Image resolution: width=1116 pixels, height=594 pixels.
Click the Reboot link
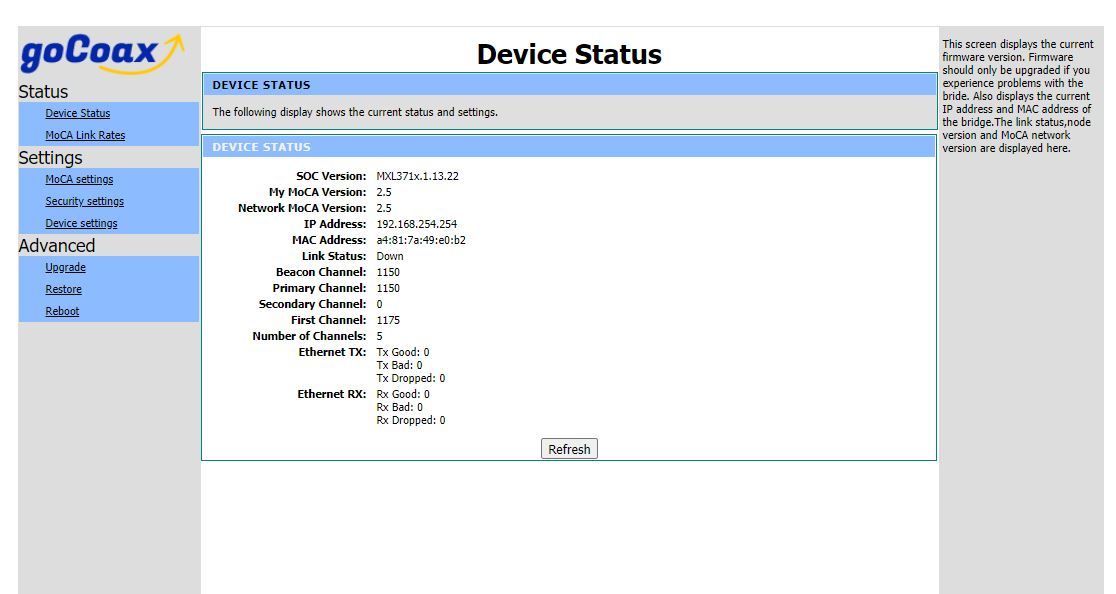[62, 311]
